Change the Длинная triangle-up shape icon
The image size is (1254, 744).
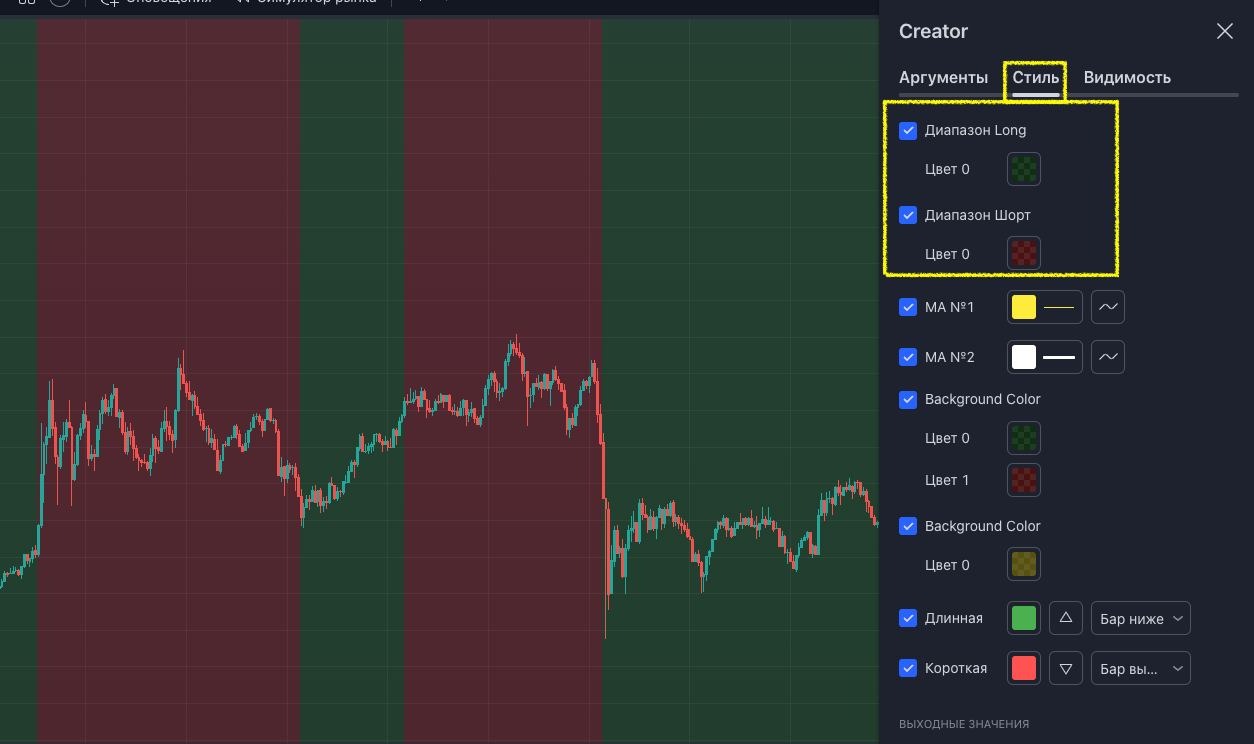(1066, 618)
